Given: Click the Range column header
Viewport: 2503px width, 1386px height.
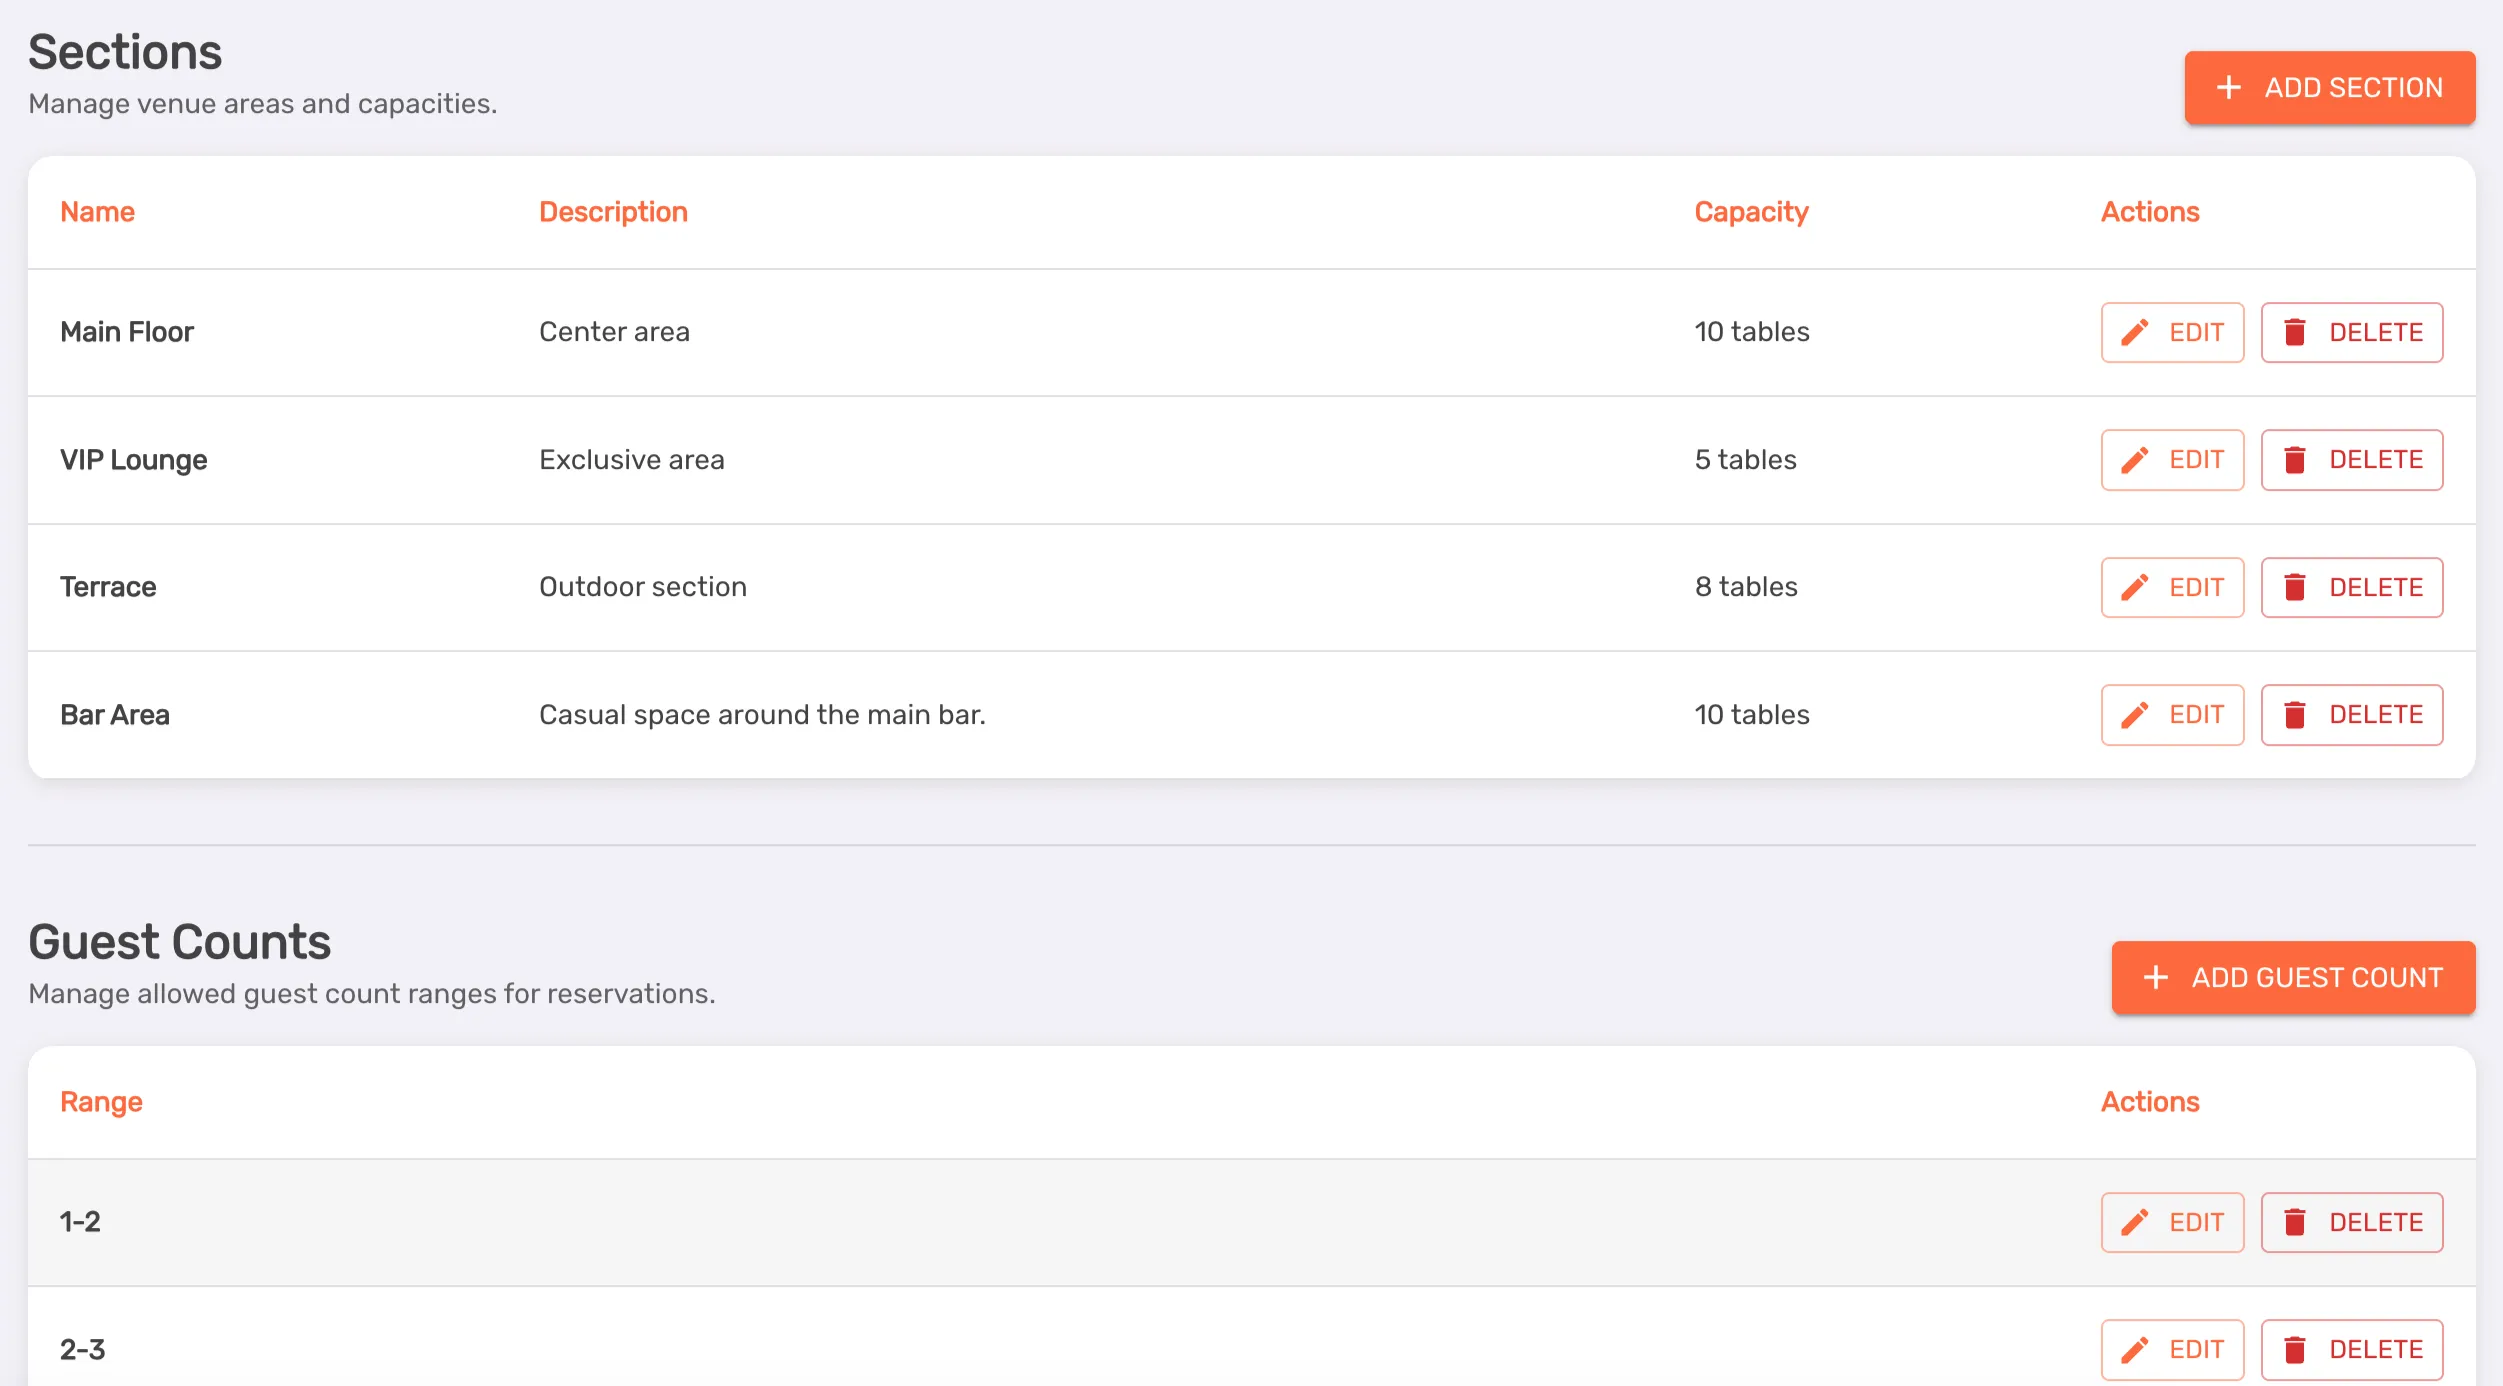Looking at the screenshot, I should tap(101, 1102).
